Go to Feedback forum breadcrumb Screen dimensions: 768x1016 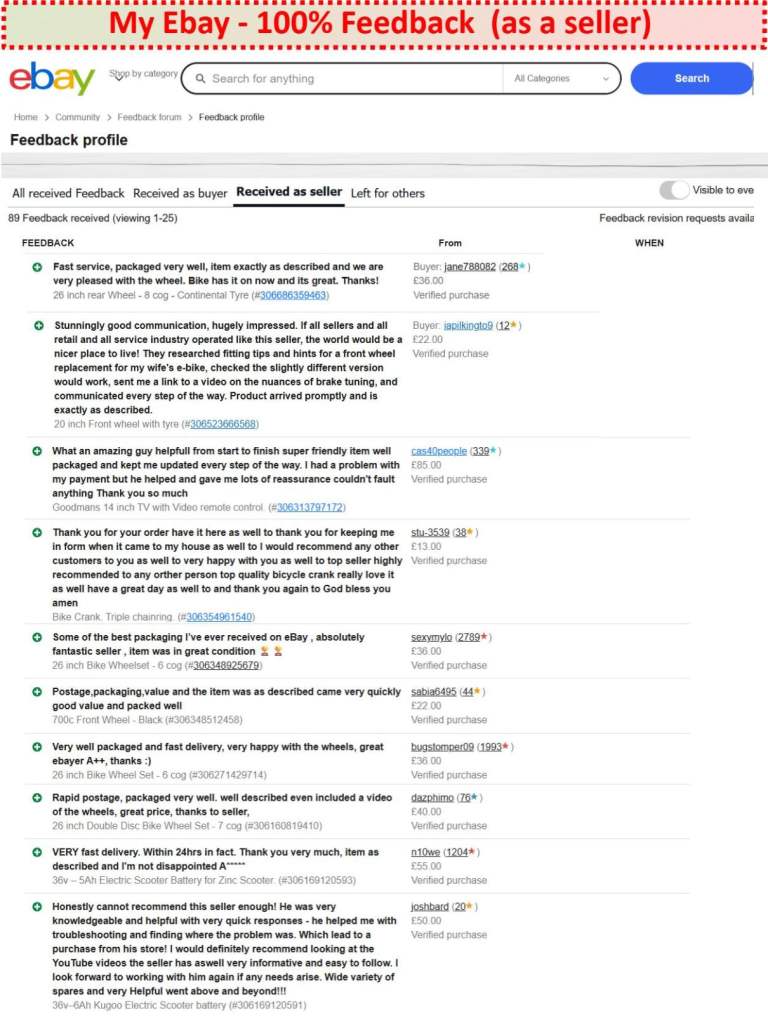pos(150,117)
